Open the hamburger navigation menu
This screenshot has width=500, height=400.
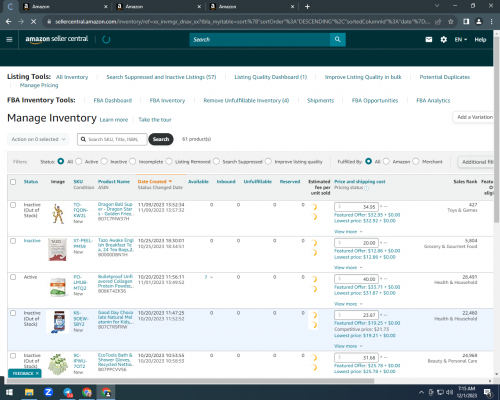pos(9,39)
